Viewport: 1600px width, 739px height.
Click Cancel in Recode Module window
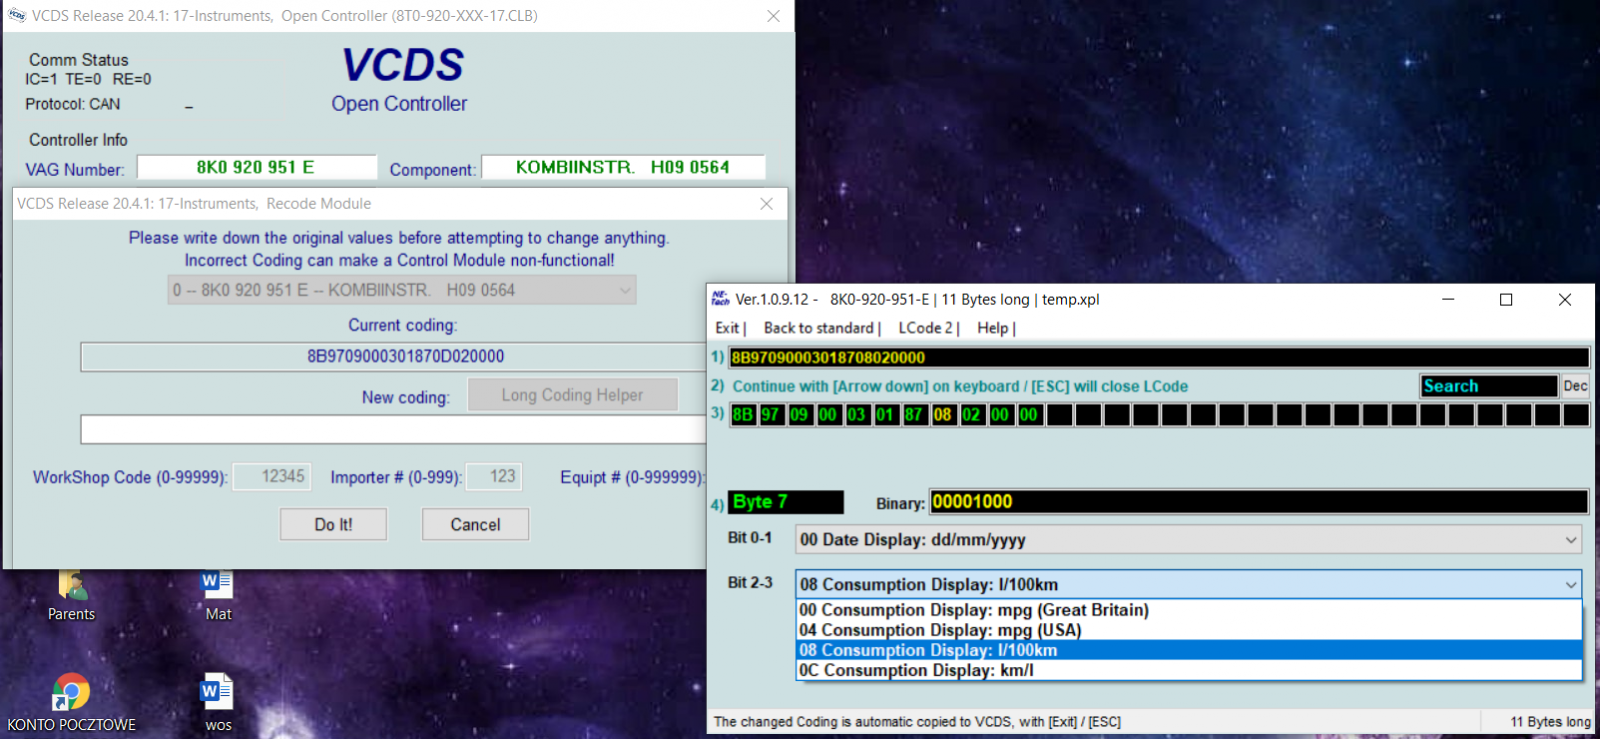[x=475, y=524]
